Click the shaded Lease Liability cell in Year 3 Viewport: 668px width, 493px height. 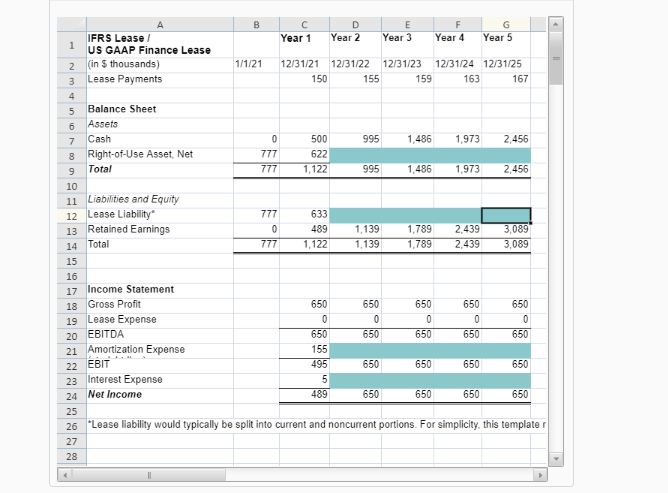coord(407,215)
